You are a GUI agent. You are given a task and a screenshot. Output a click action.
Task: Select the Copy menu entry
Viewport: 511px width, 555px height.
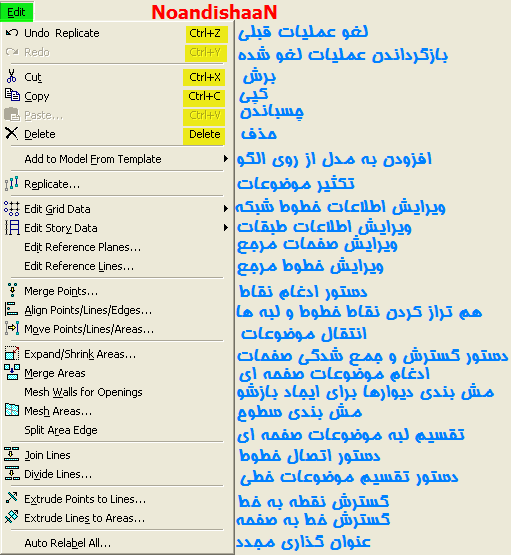[x=37, y=96]
